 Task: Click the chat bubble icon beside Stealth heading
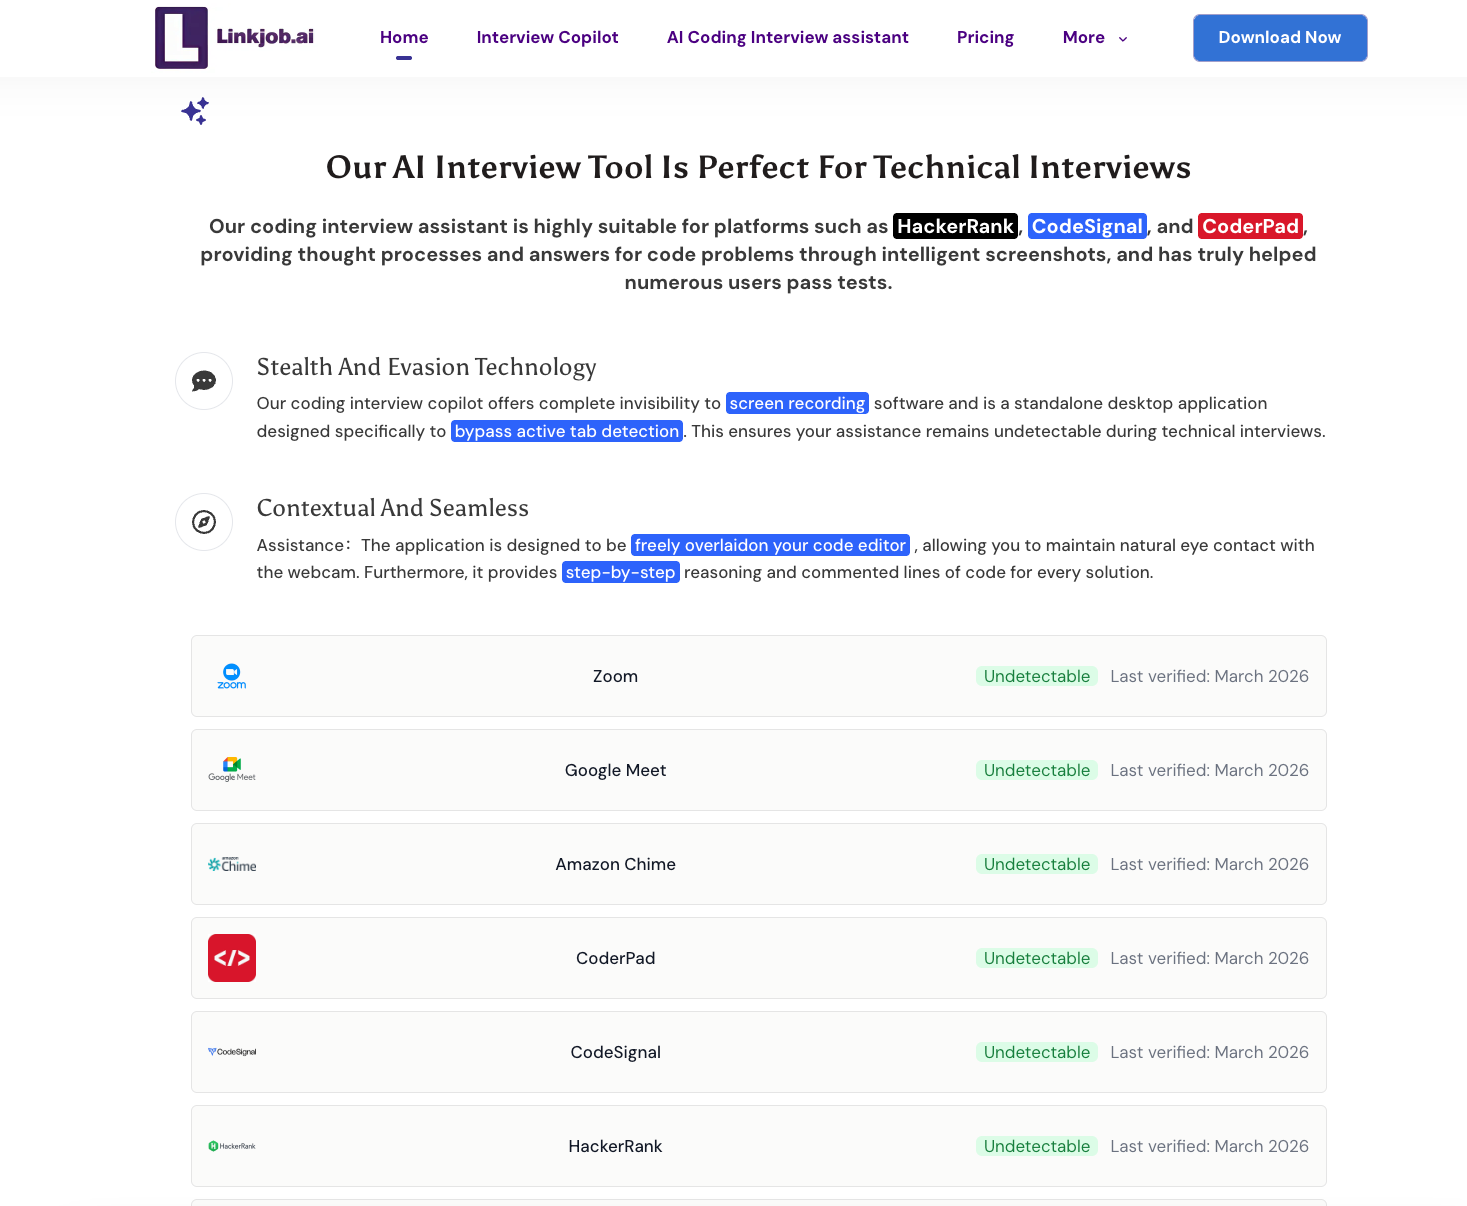click(204, 381)
